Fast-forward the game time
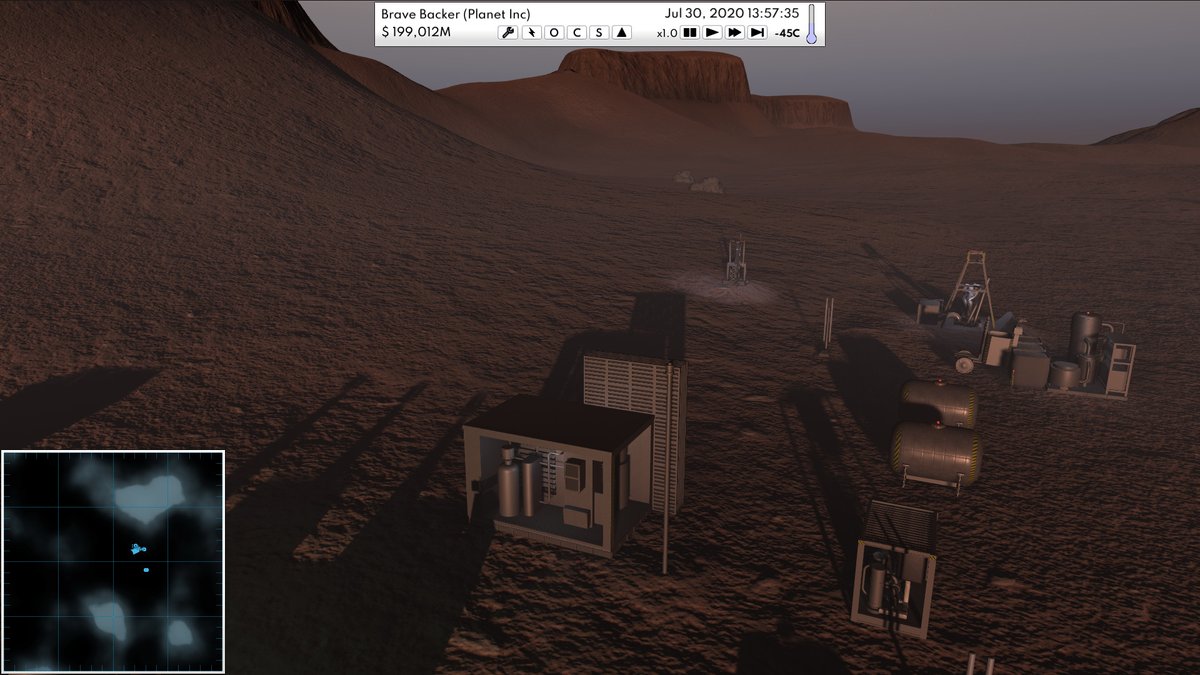This screenshot has width=1200, height=675. pos(737,31)
